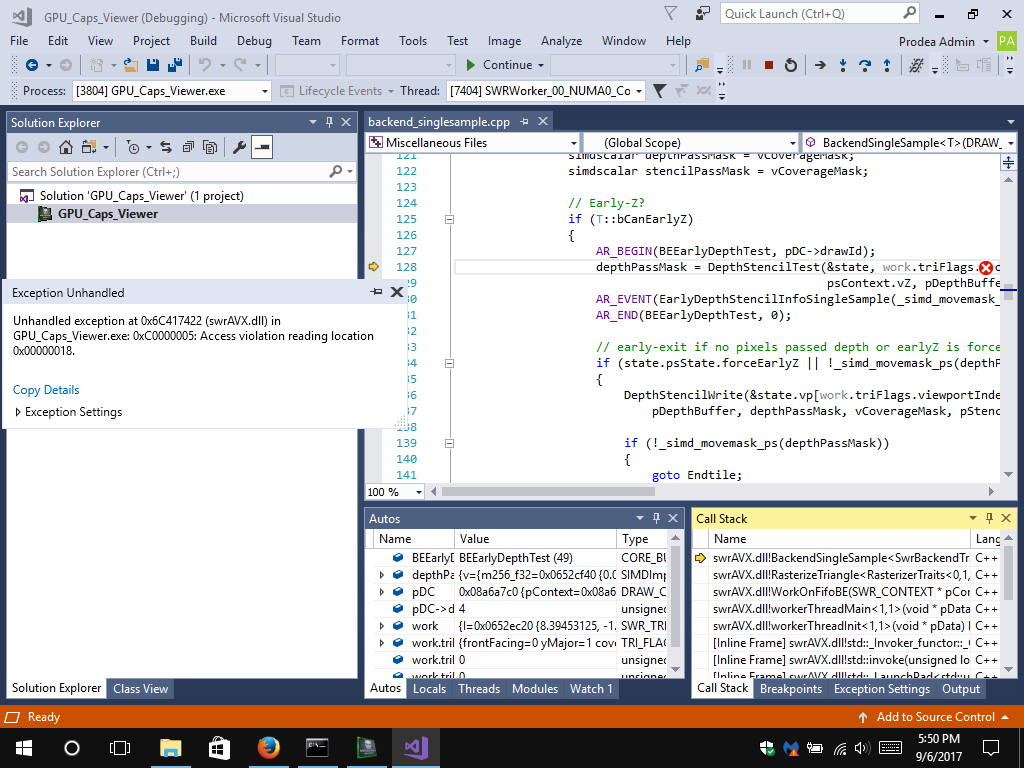Restart the debugging session

pos(791,65)
